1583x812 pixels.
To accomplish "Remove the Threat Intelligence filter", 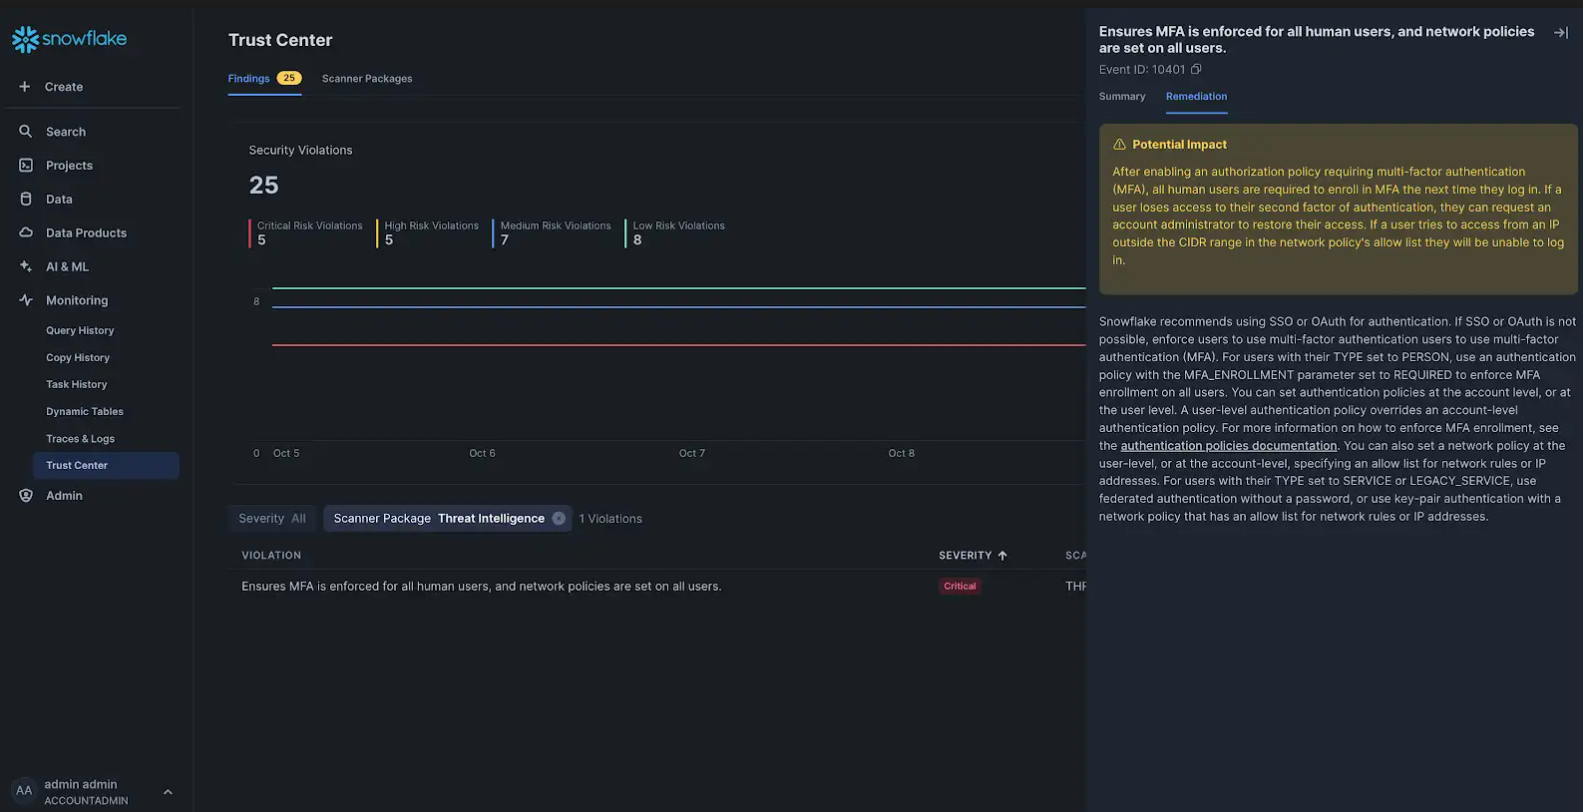I will (559, 518).
